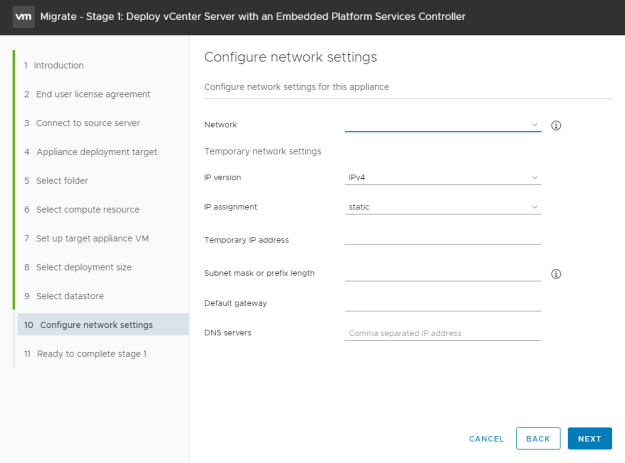Open step 9 Select datastore
The image size is (625, 463).
pos(64,296)
